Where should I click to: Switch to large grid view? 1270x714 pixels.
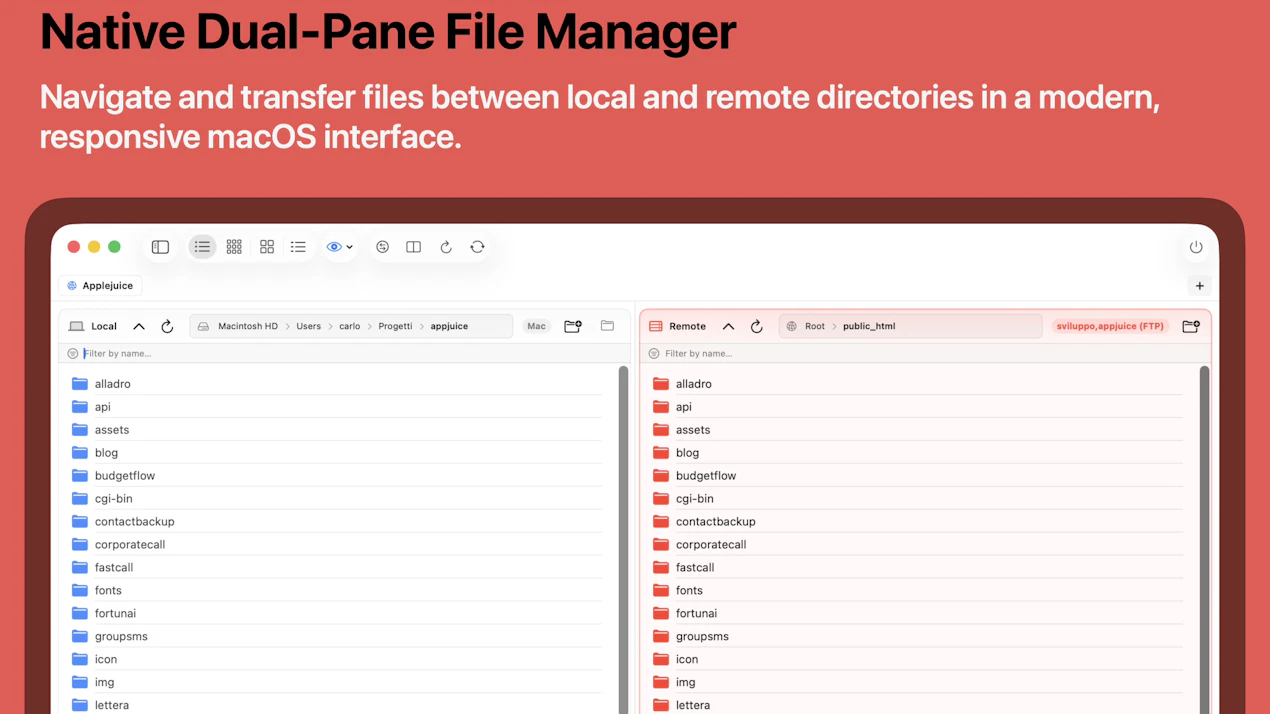click(267, 247)
